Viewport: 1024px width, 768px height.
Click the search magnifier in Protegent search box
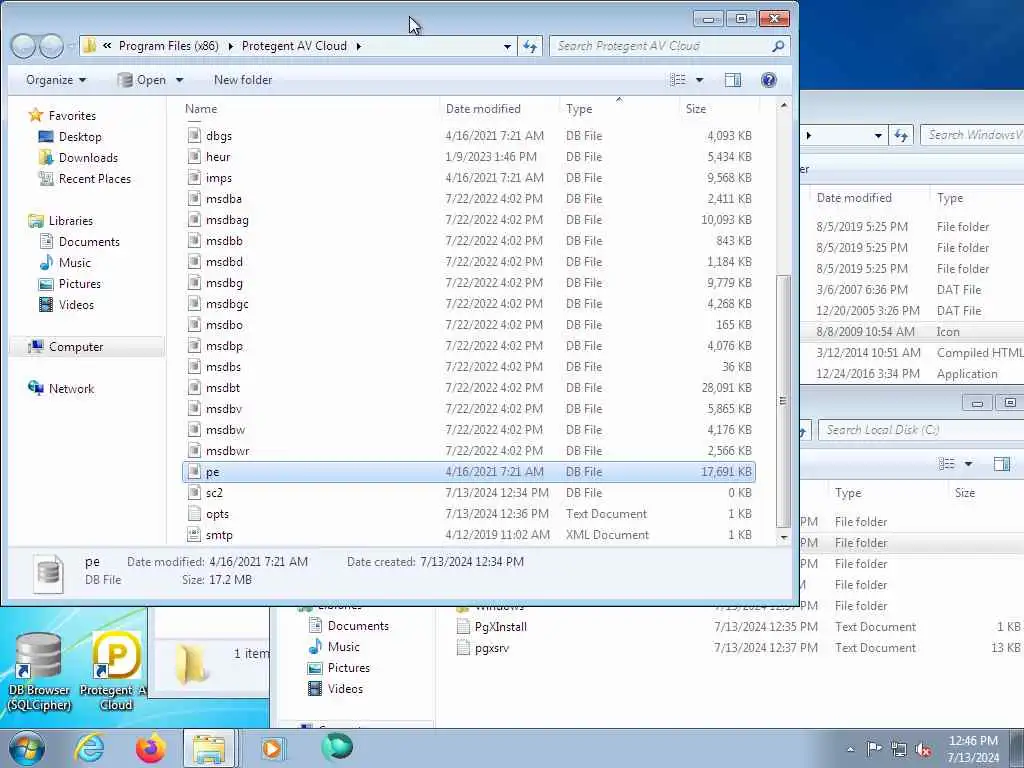[778, 46]
